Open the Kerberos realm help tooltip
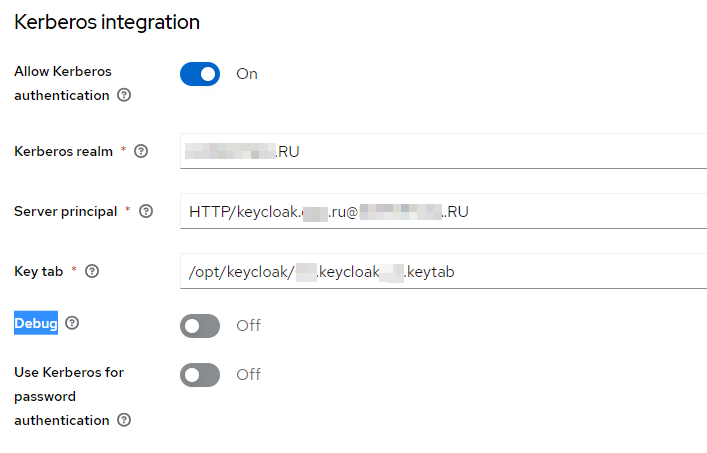Viewport: 707px width, 453px height. click(x=141, y=152)
